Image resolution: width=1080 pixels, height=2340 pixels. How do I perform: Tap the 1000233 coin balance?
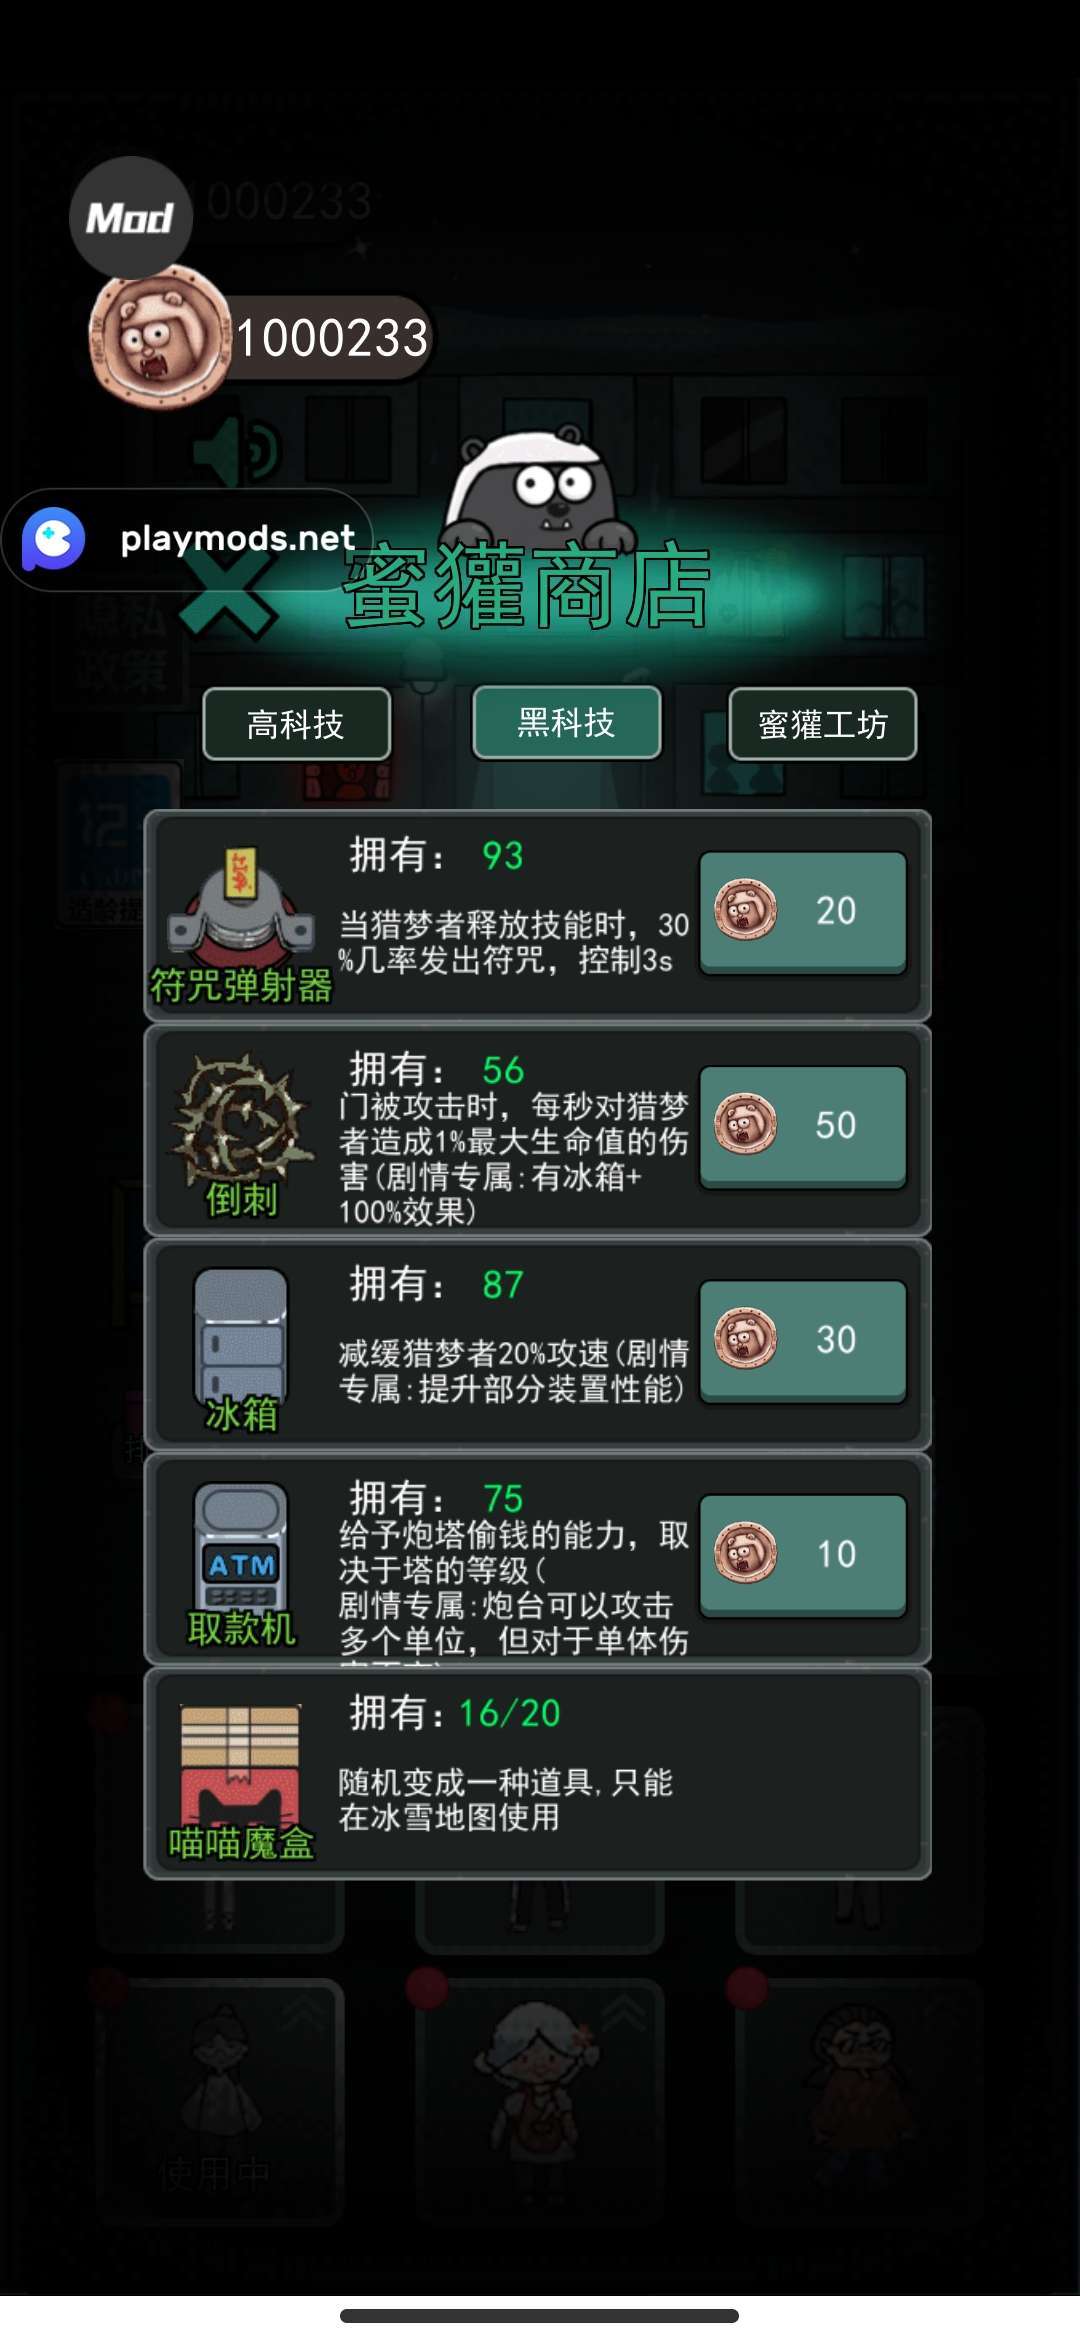click(331, 338)
